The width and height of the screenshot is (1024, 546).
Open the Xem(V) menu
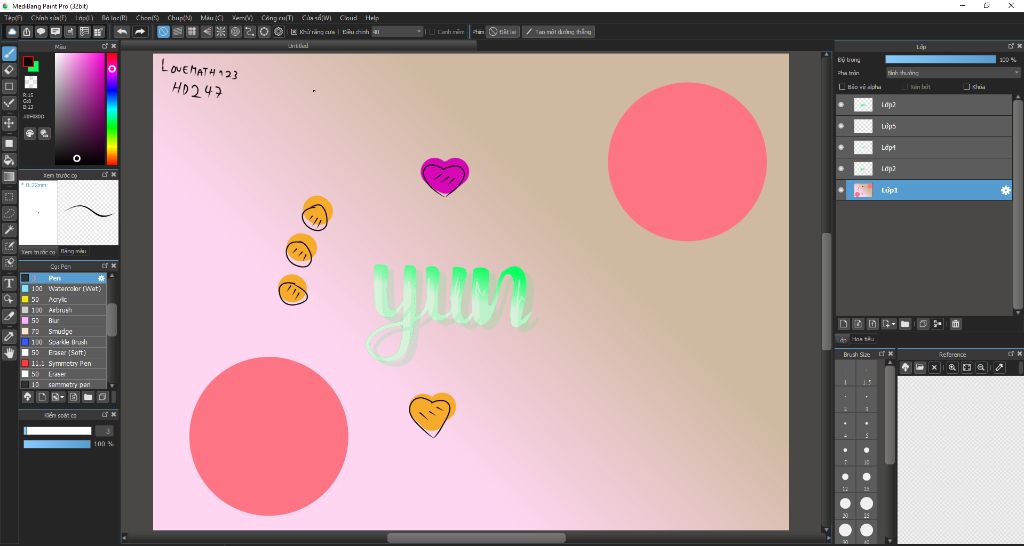[242, 18]
